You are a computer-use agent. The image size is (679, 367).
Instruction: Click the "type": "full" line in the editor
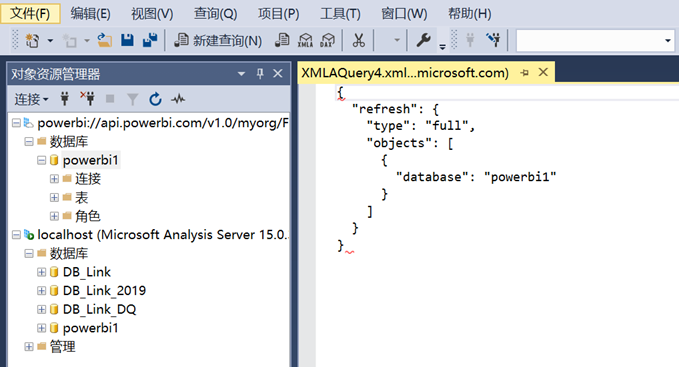click(420, 126)
